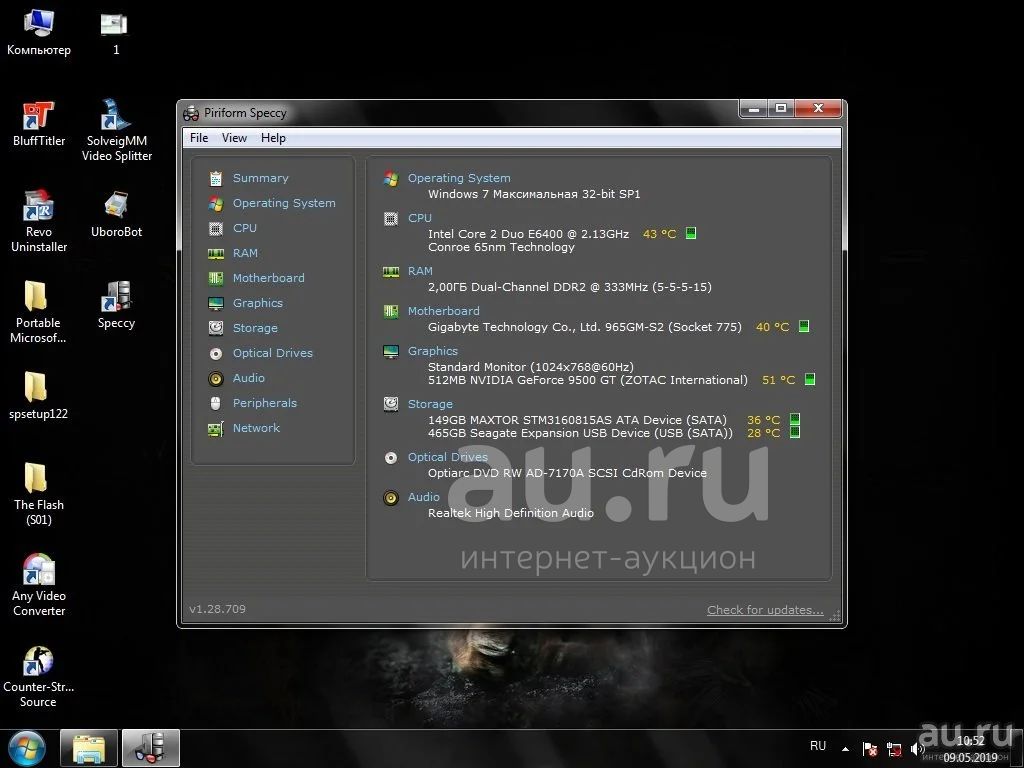Click the Action Center flag tray icon
This screenshot has width=1024, height=768.
tap(869, 749)
